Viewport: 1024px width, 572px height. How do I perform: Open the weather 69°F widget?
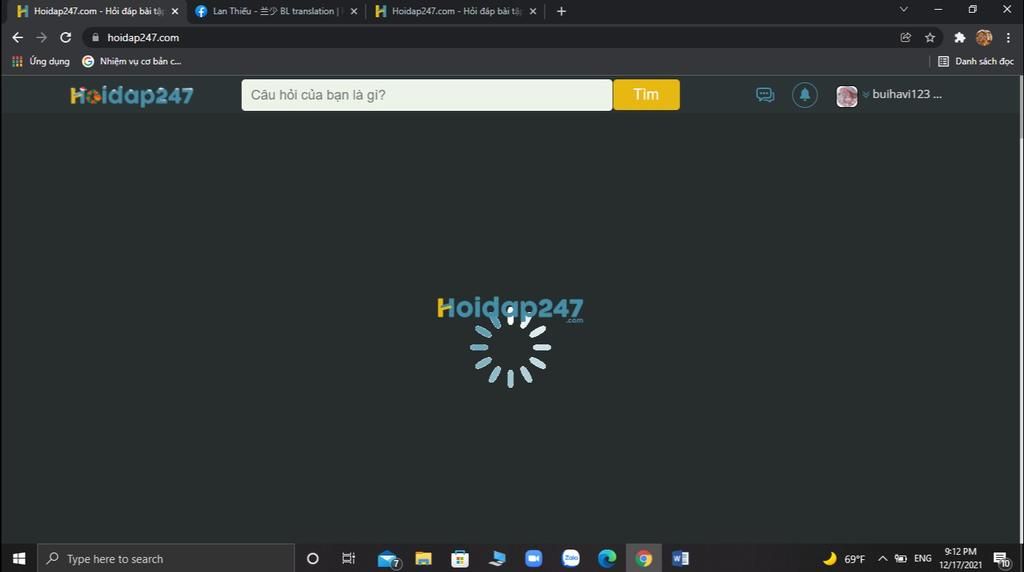pos(844,558)
